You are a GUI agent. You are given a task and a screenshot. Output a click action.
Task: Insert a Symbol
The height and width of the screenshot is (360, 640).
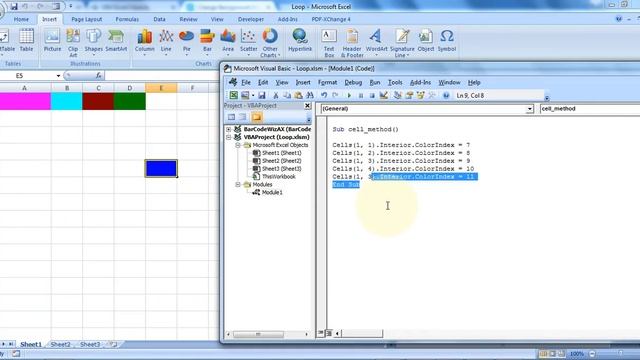click(447, 41)
